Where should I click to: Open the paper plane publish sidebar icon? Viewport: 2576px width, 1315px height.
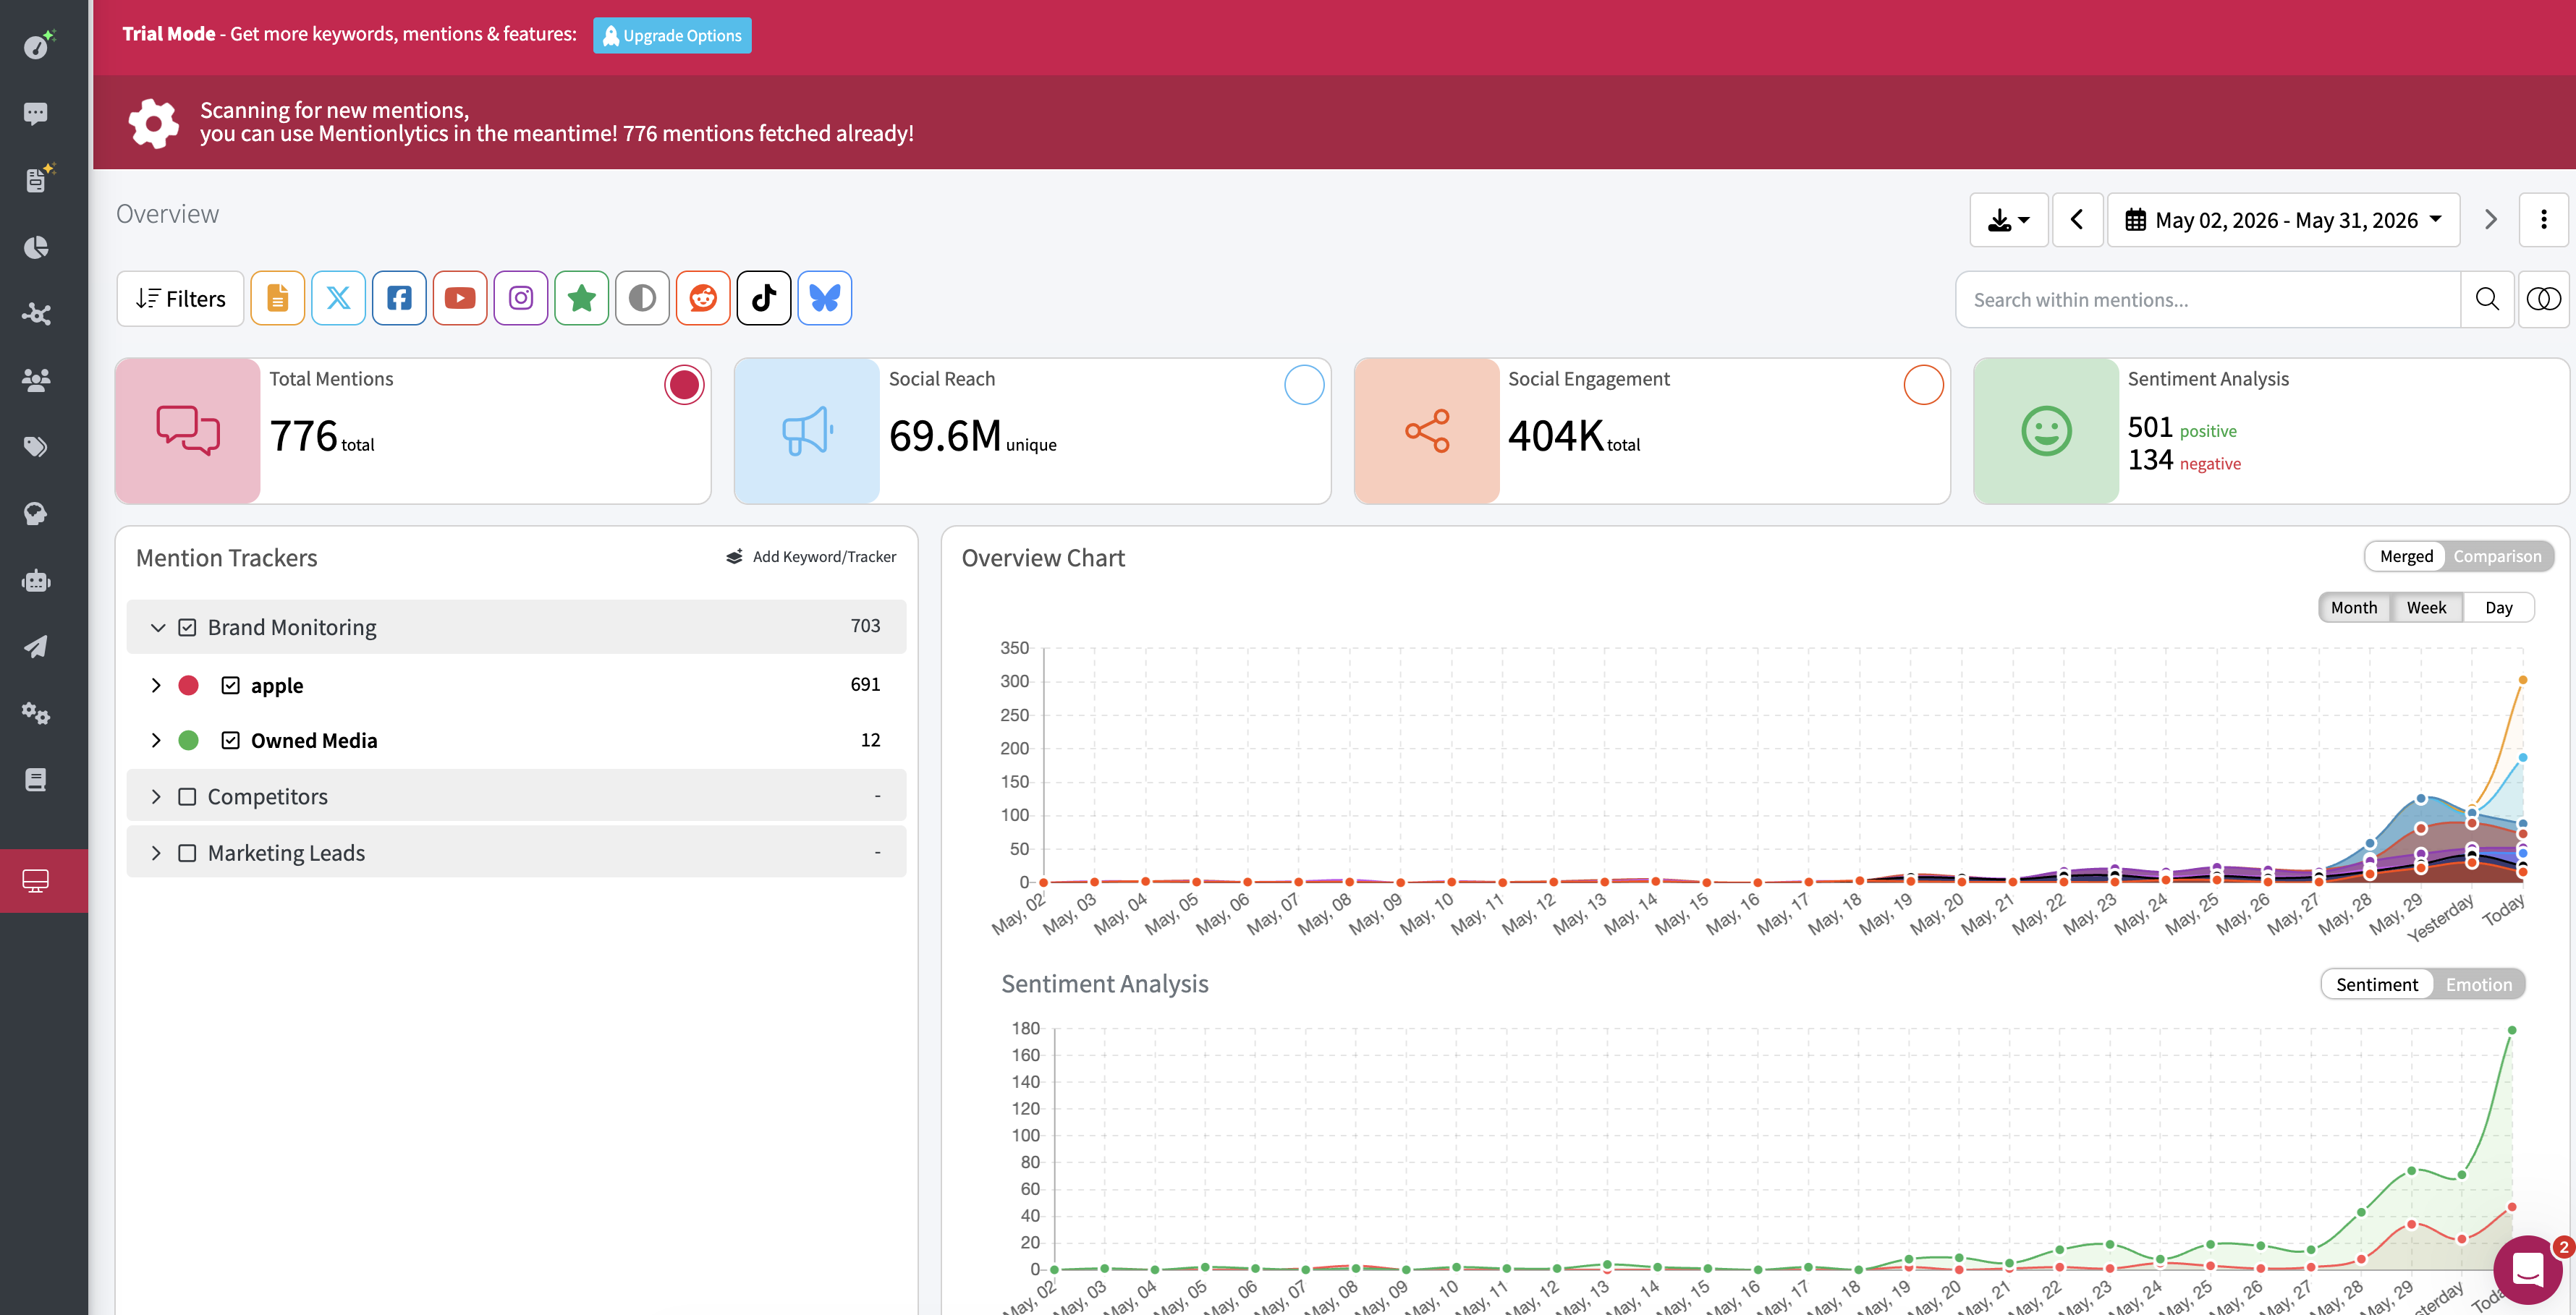36,647
